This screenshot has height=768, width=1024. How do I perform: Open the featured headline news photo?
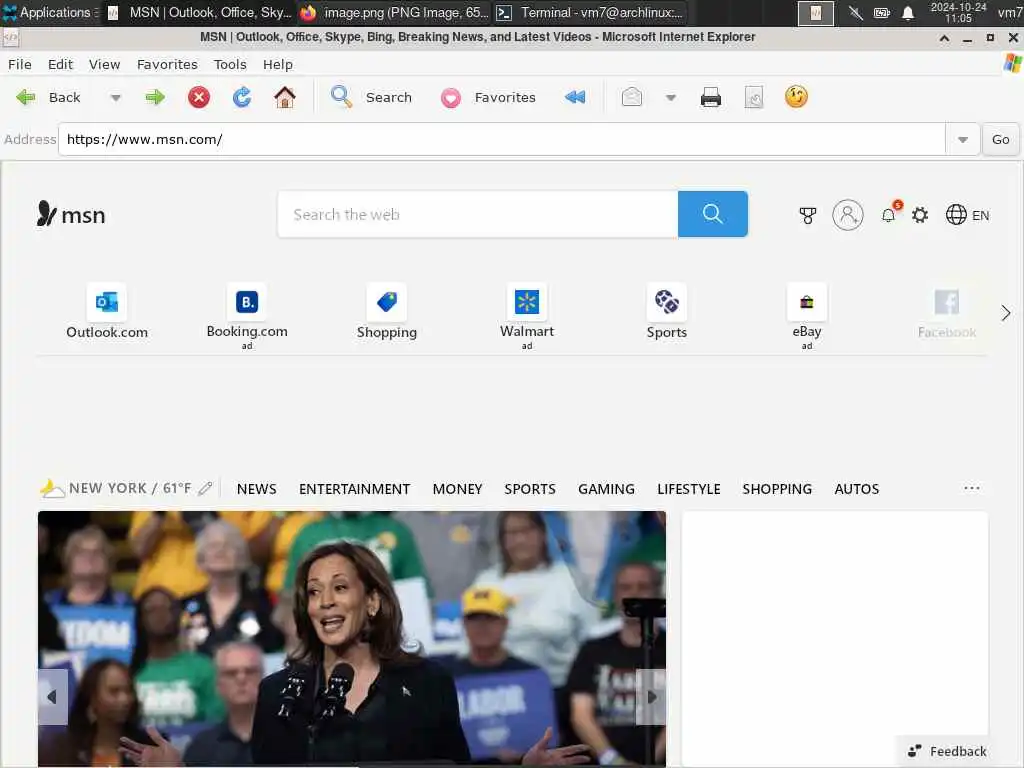pos(352,638)
